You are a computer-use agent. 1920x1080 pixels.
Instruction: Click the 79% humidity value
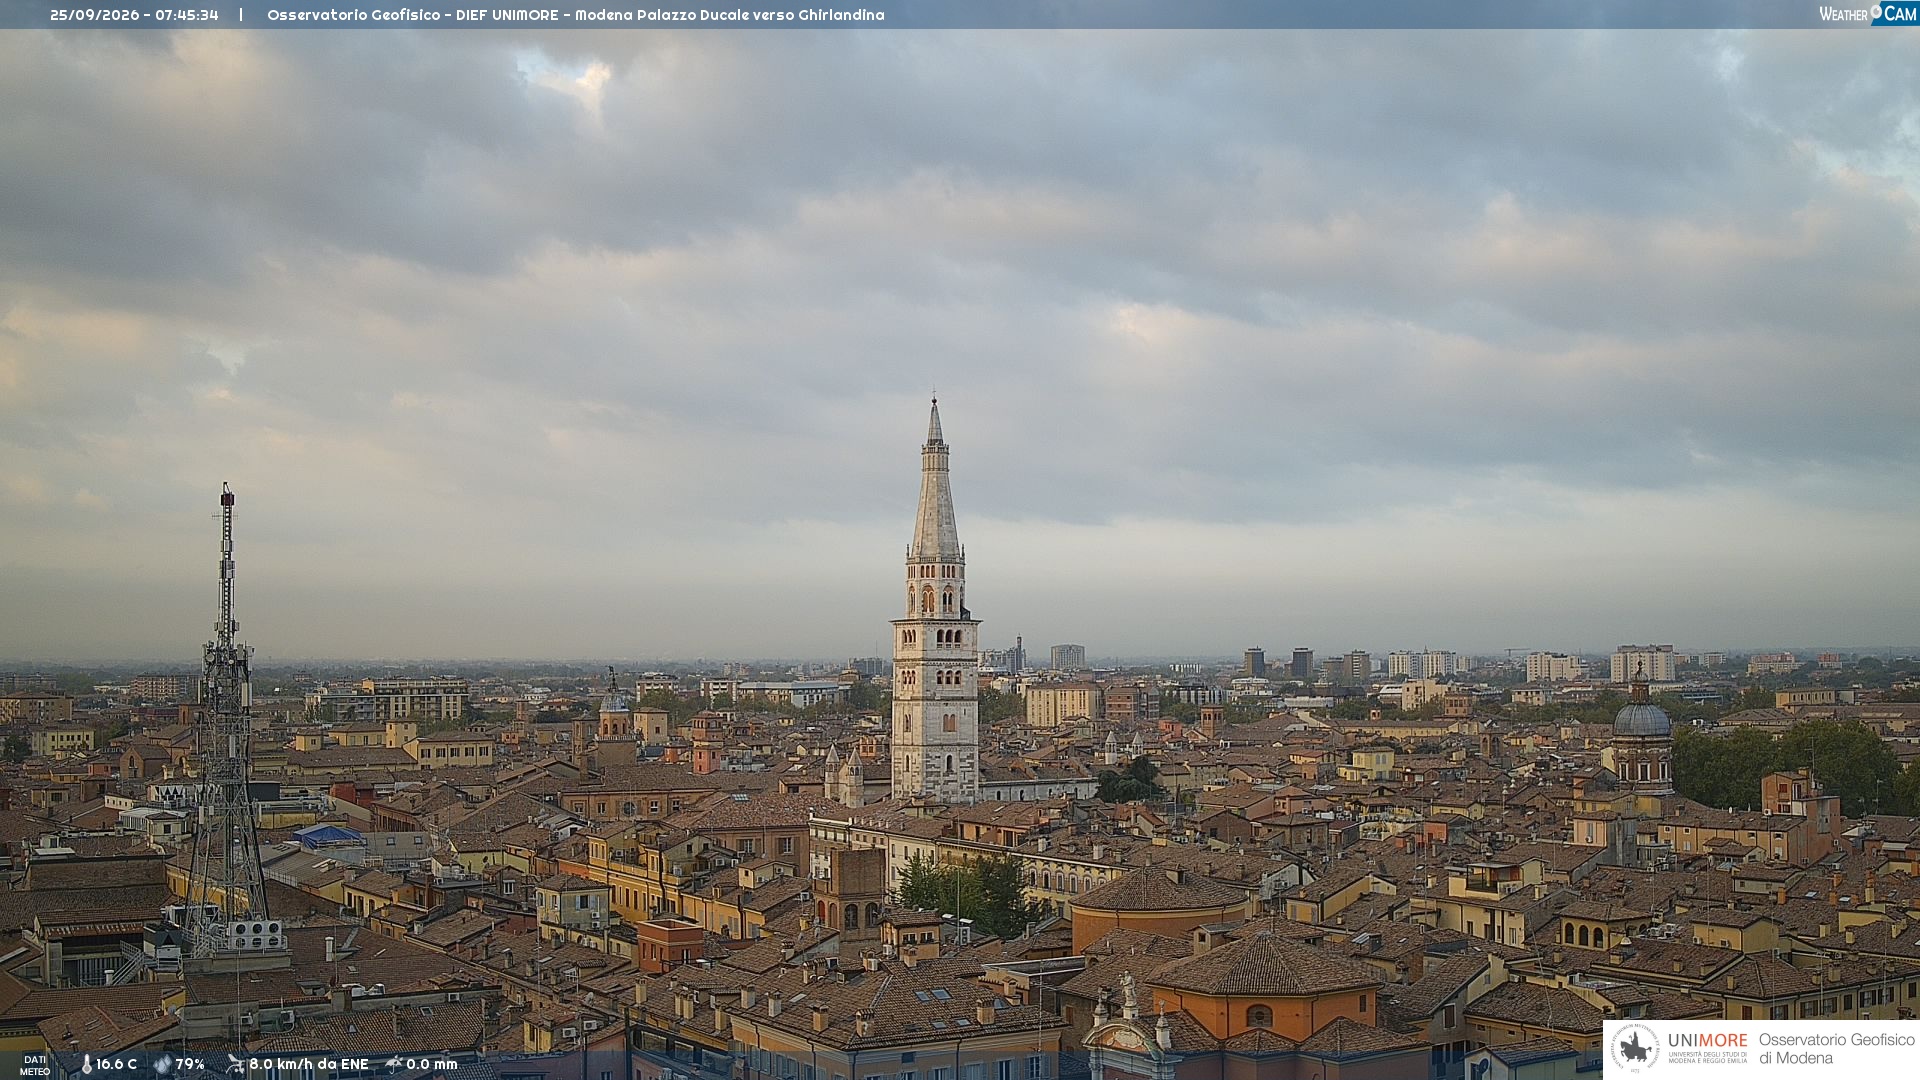(x=190, y=1065)
